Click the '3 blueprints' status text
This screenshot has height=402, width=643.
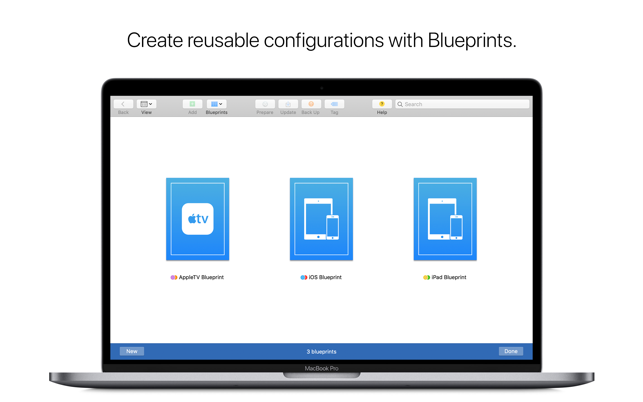[322, 352]
